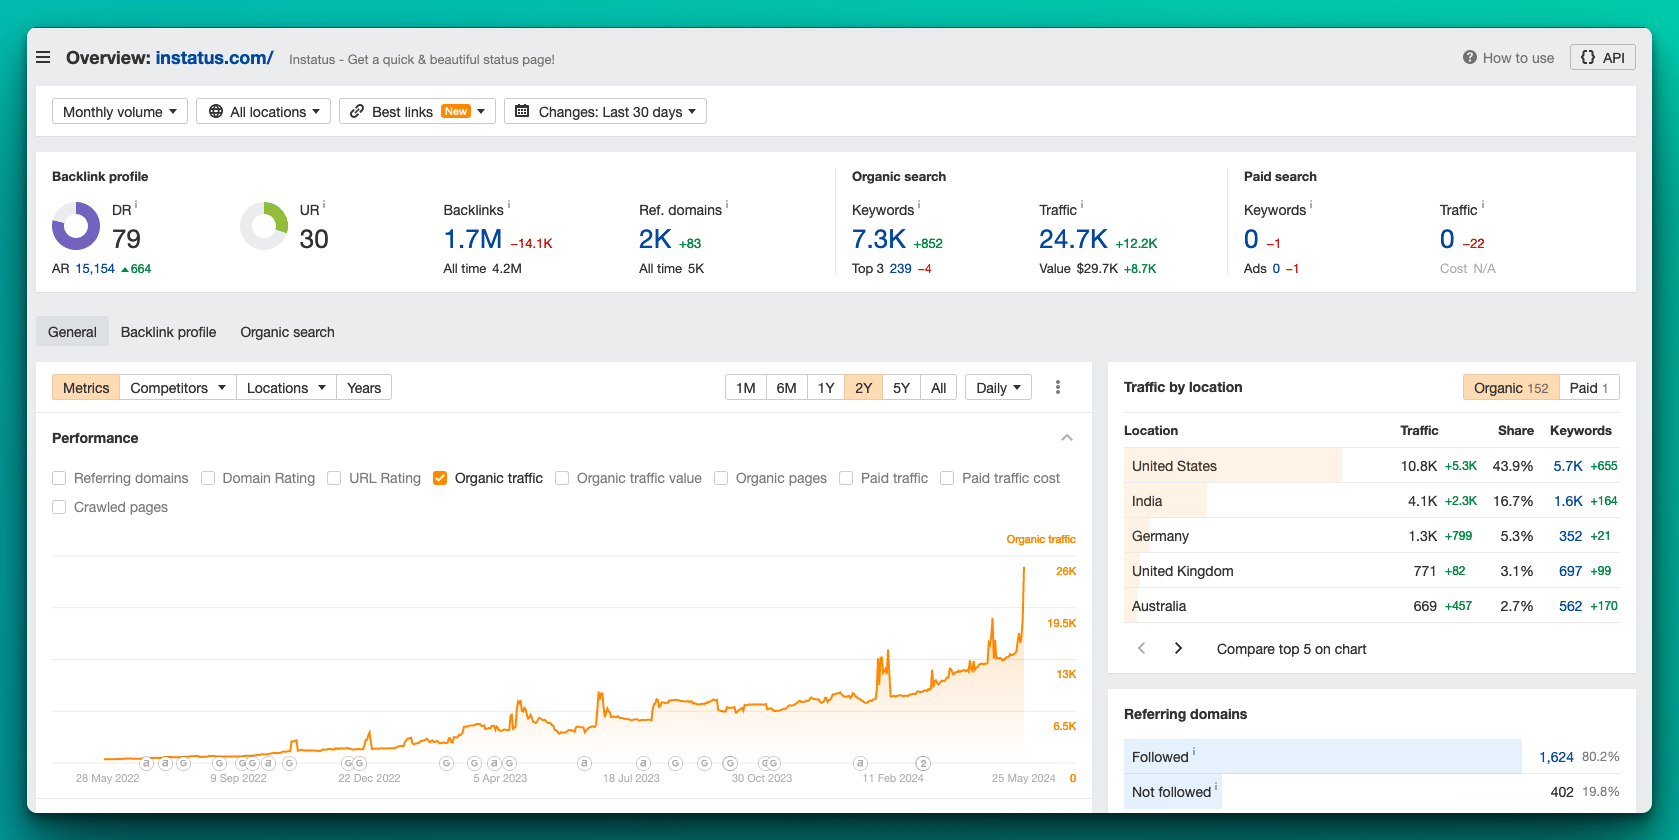The width and height of the screenshot is (1679, 840).
Task: Click the question mark How to use icon
Action: pyautogui.click(x=1469, y=58)
